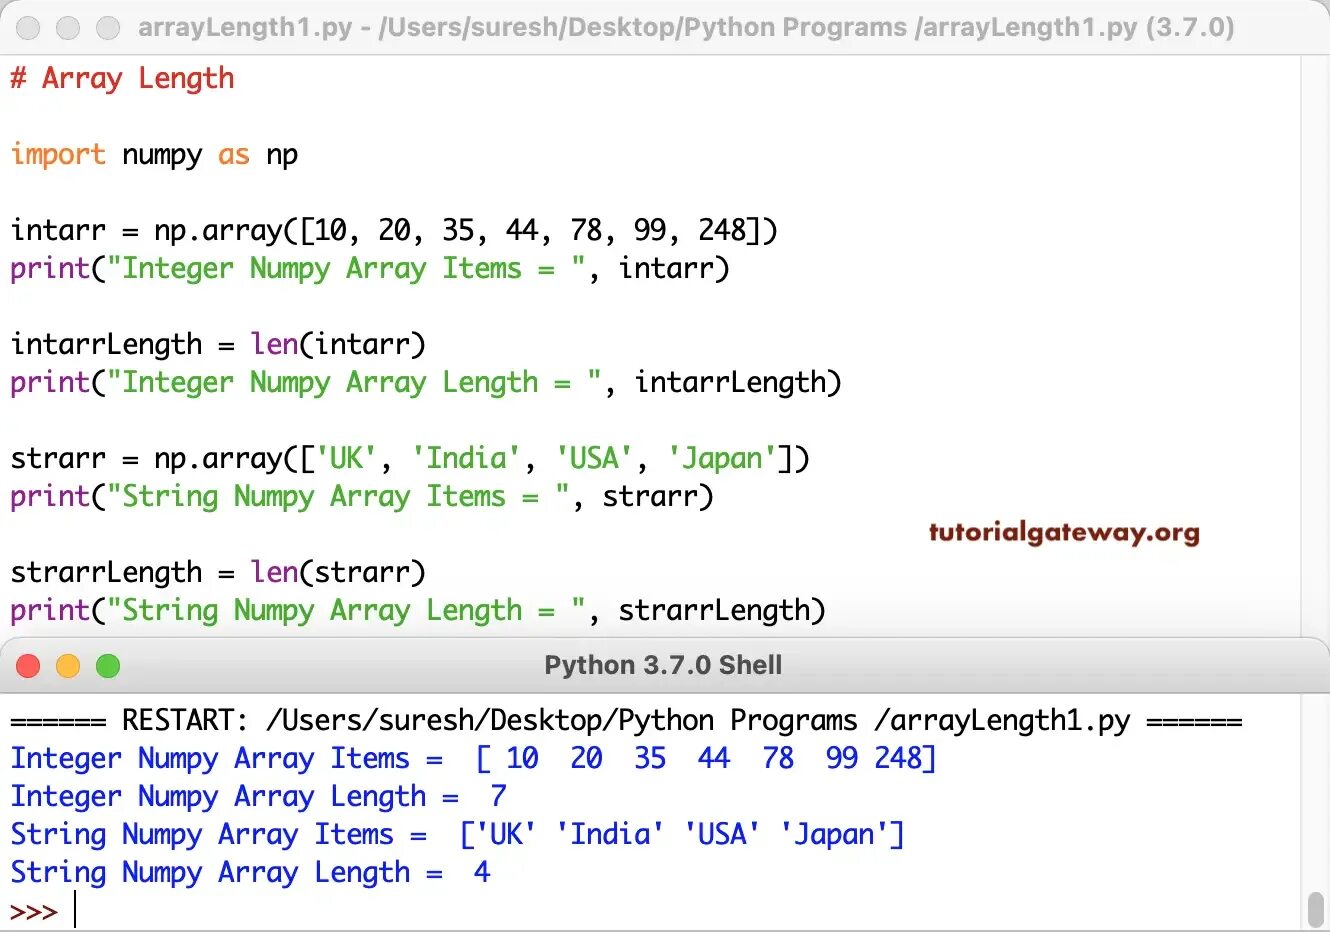Screen dimensions: 1330x932
Task: Click the 'strarr = np.array' assignment line
Action: (x=410, y=459)
